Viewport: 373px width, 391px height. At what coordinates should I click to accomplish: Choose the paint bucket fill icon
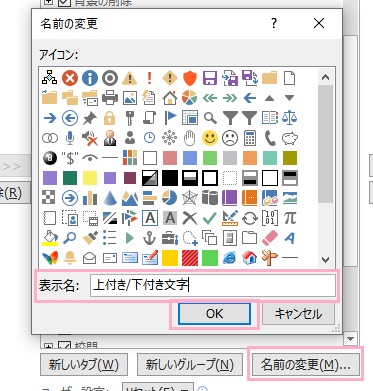50,238
